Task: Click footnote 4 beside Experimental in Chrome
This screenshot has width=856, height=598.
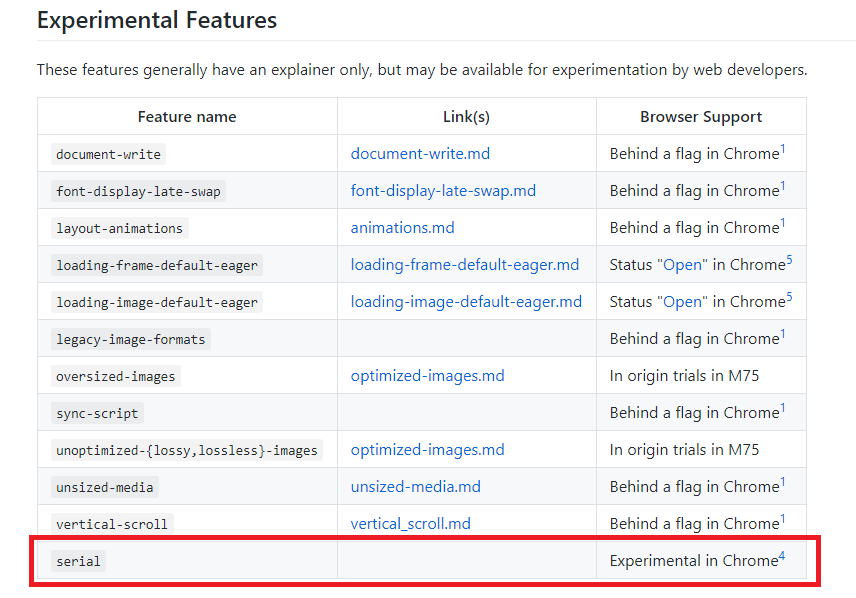Action: tap(782, 556)
